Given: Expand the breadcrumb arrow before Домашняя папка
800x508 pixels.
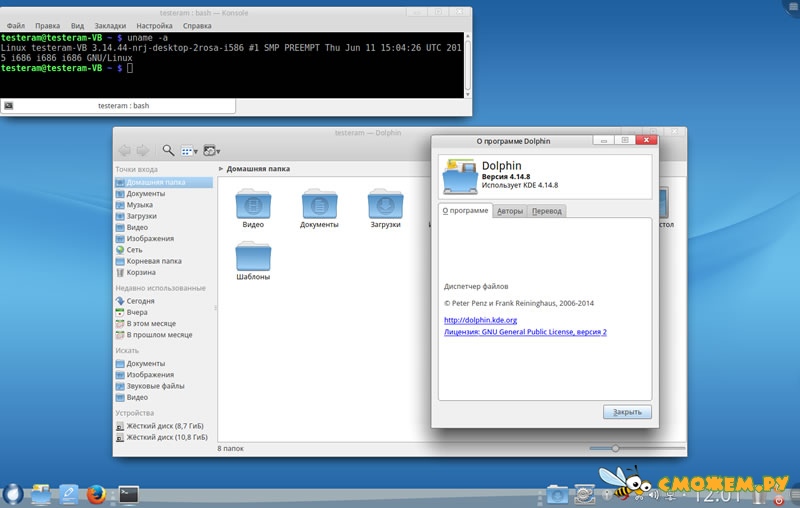Looking at the screenshot, I should [x=221, y=168].
